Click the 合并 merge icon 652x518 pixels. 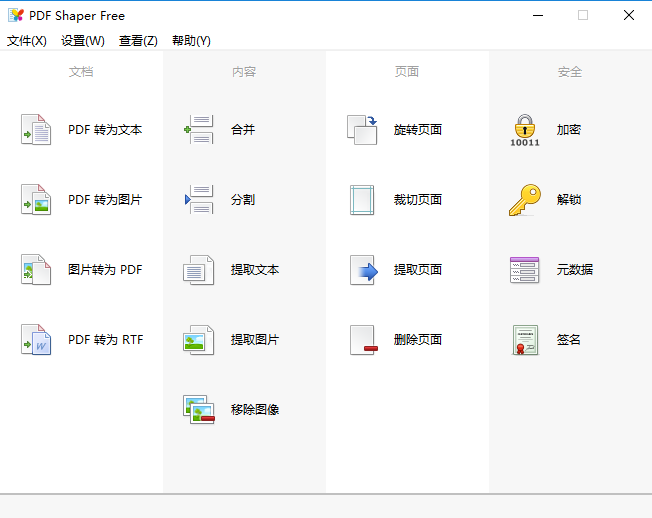(x=199, y=130)
